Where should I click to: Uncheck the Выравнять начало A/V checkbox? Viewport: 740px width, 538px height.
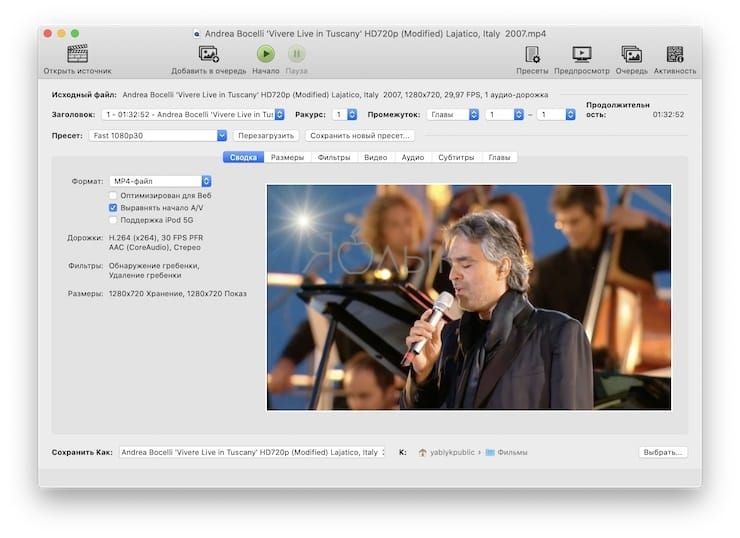[113, 207]
